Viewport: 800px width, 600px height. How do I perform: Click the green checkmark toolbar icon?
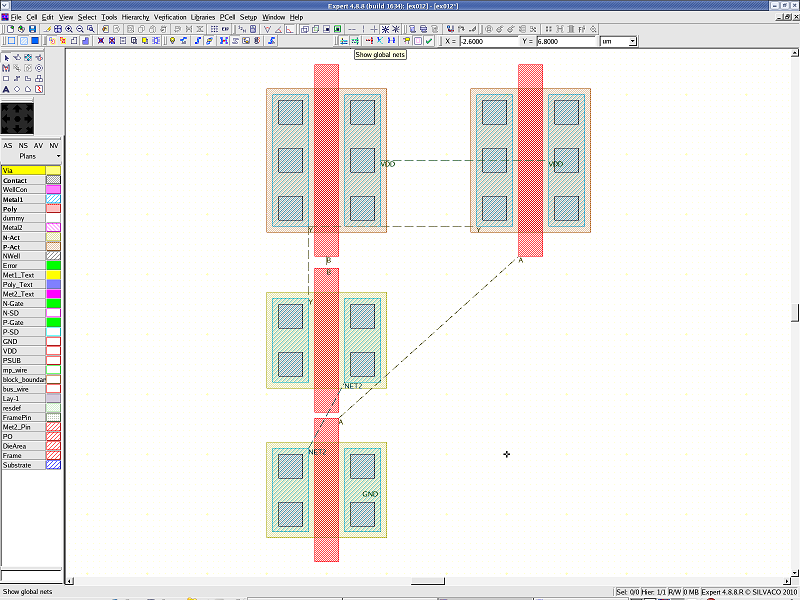point(429,41)
